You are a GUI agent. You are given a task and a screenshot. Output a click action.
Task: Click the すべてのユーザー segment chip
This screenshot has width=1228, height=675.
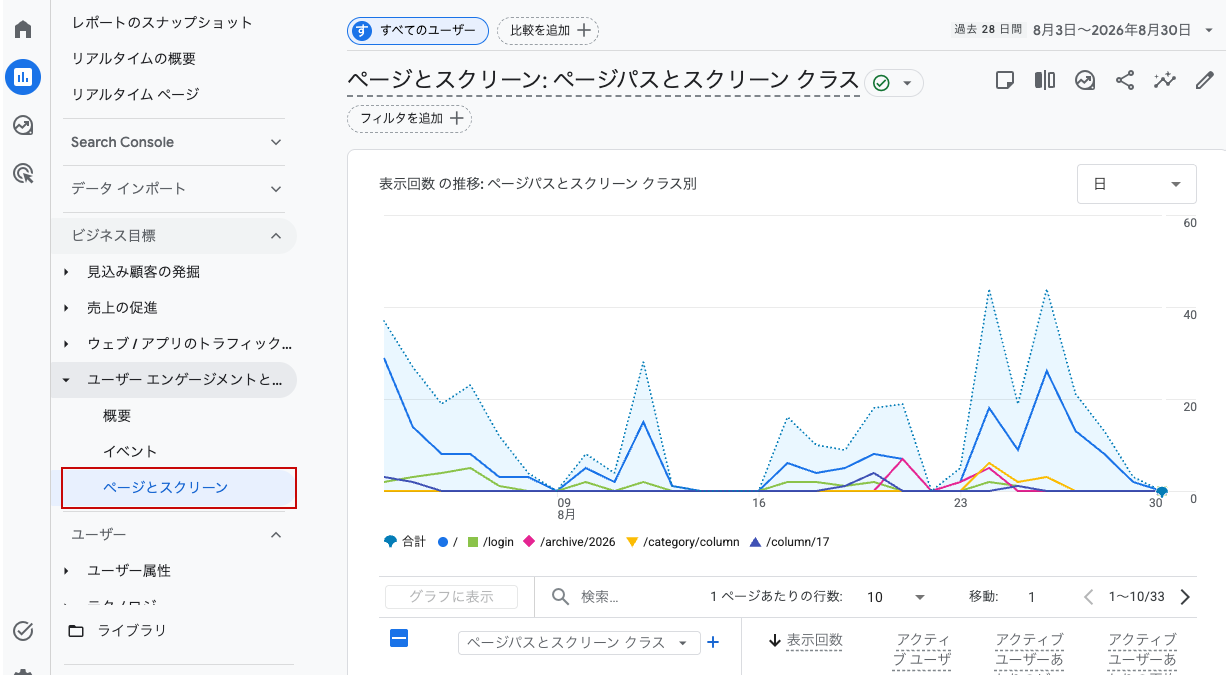[418, 31]
